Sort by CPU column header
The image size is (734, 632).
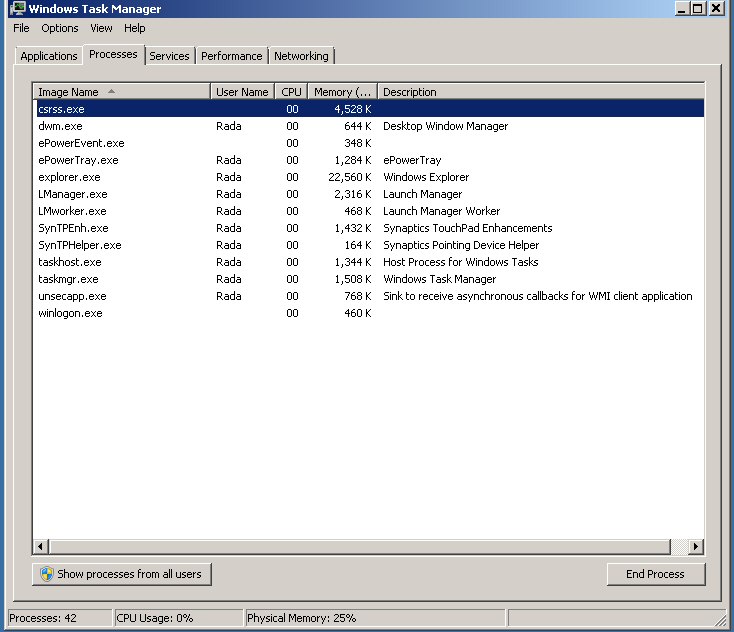(291, 92)
